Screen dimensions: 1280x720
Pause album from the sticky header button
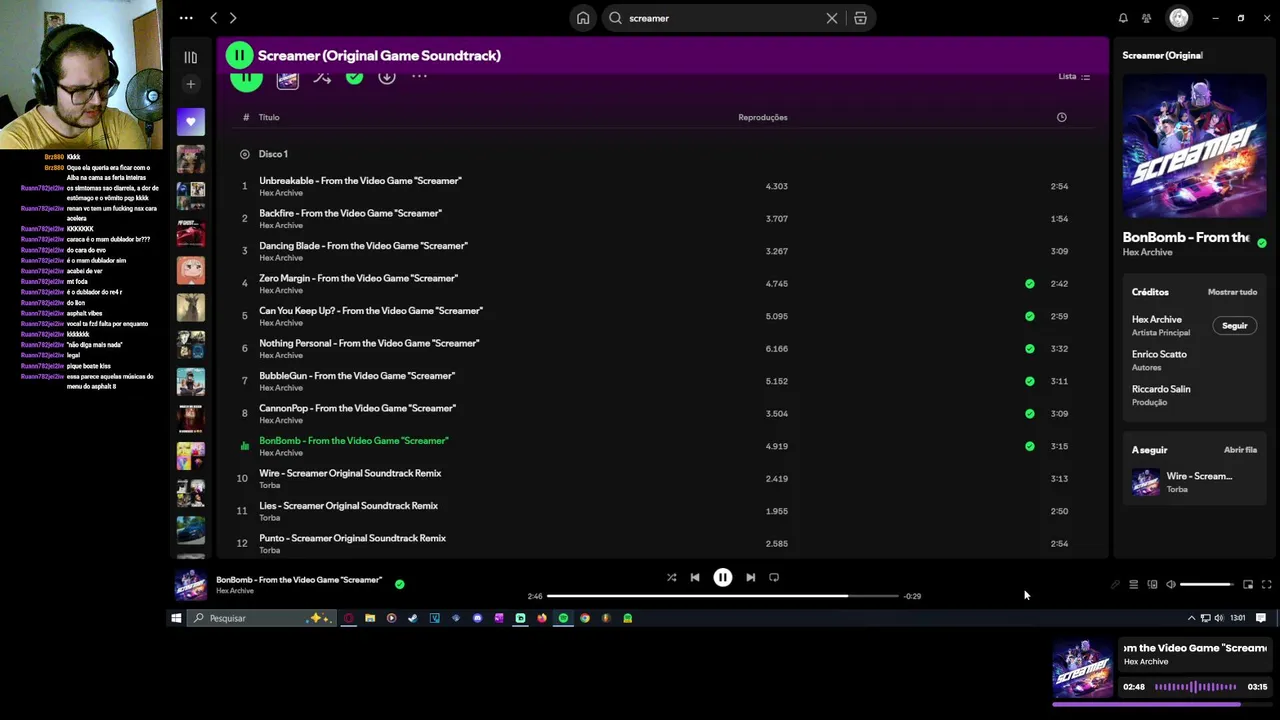tap(239, 55)
